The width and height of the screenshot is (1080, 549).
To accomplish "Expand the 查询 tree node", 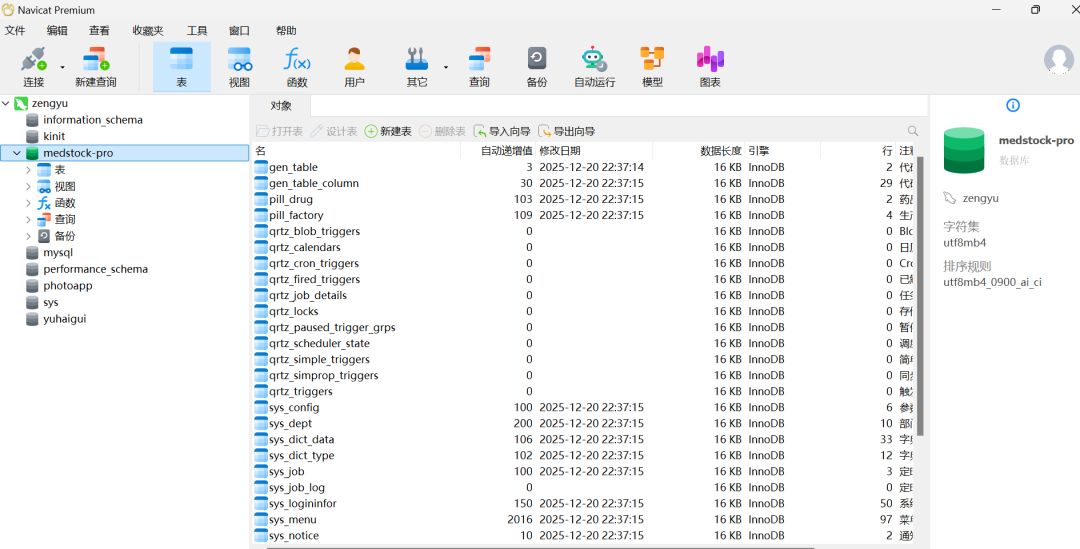I will (x=28, y=219).
